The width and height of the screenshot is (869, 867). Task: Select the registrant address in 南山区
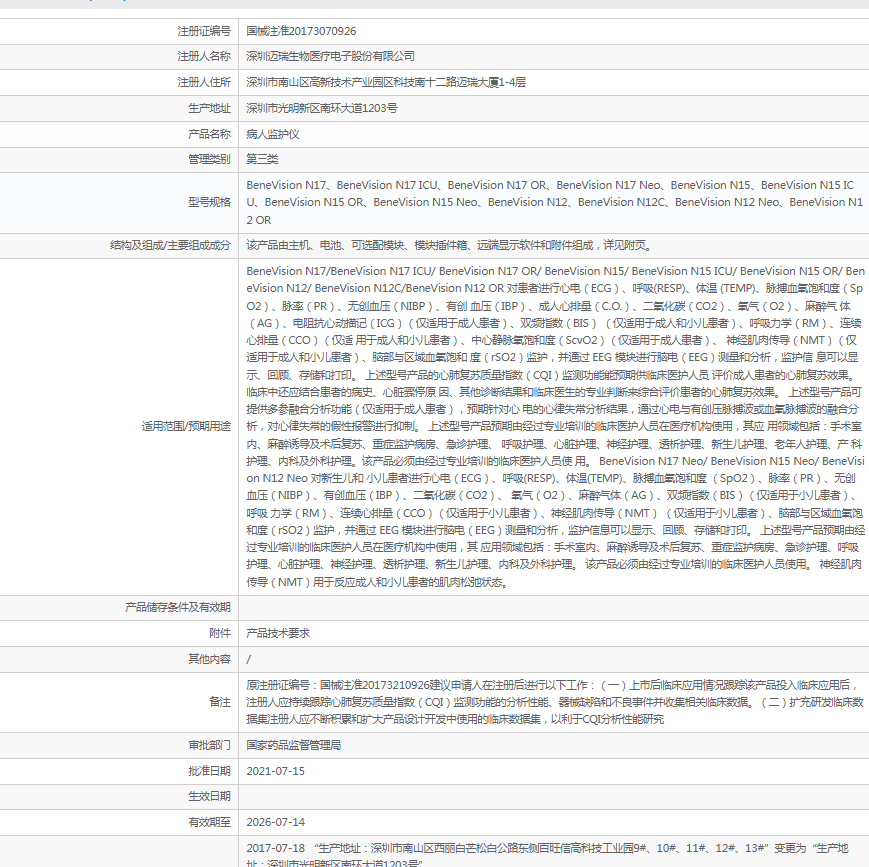pos(386,83)
